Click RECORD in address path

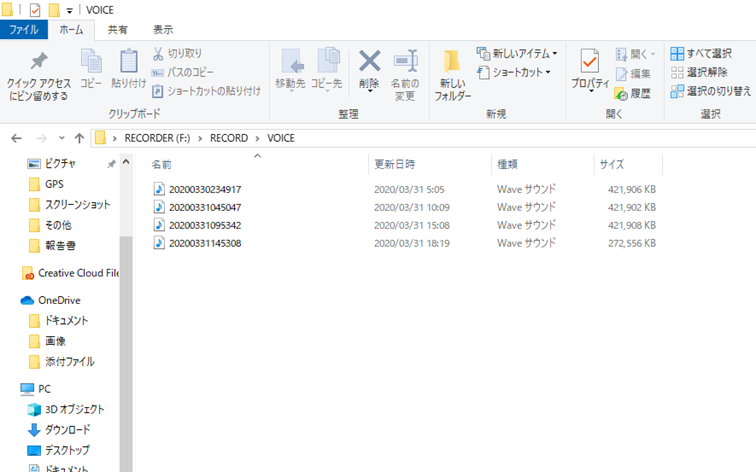tap(229, 138)
